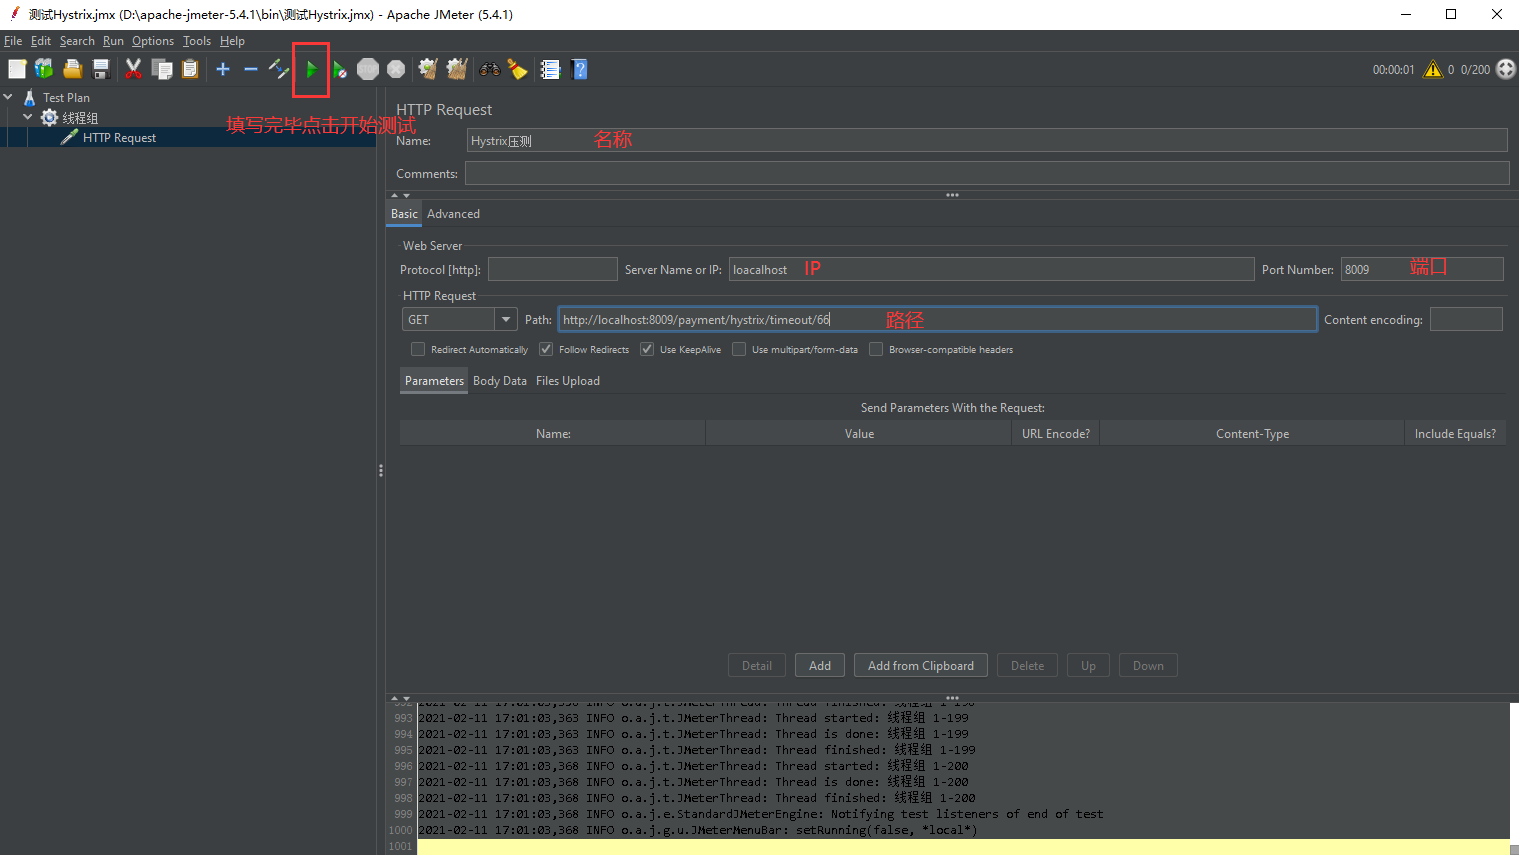
Task: Open the Options menu
Action: 153,41
